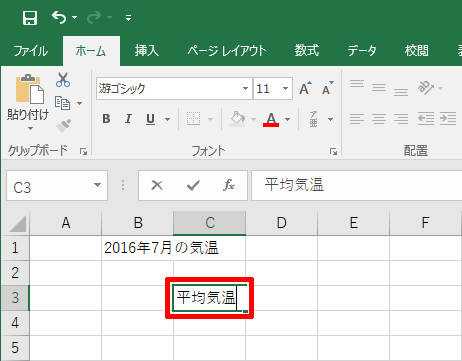Image resolution: width=462 pixels, height=361 pixels.
Task: Click the Name Box showing C3
Action: pyautogui.click(x=57, y=186)
